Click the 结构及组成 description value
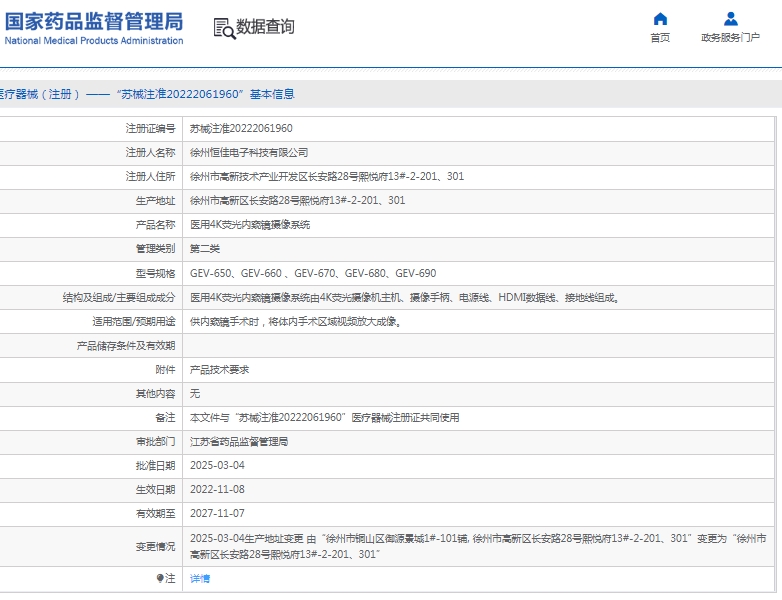The height and width of the screenshot is (600, 782). (404, 298)
